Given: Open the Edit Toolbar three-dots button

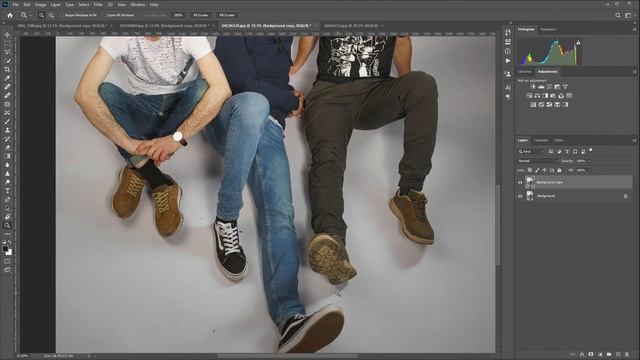Looking at the screenshot, I should pos(7,234).
